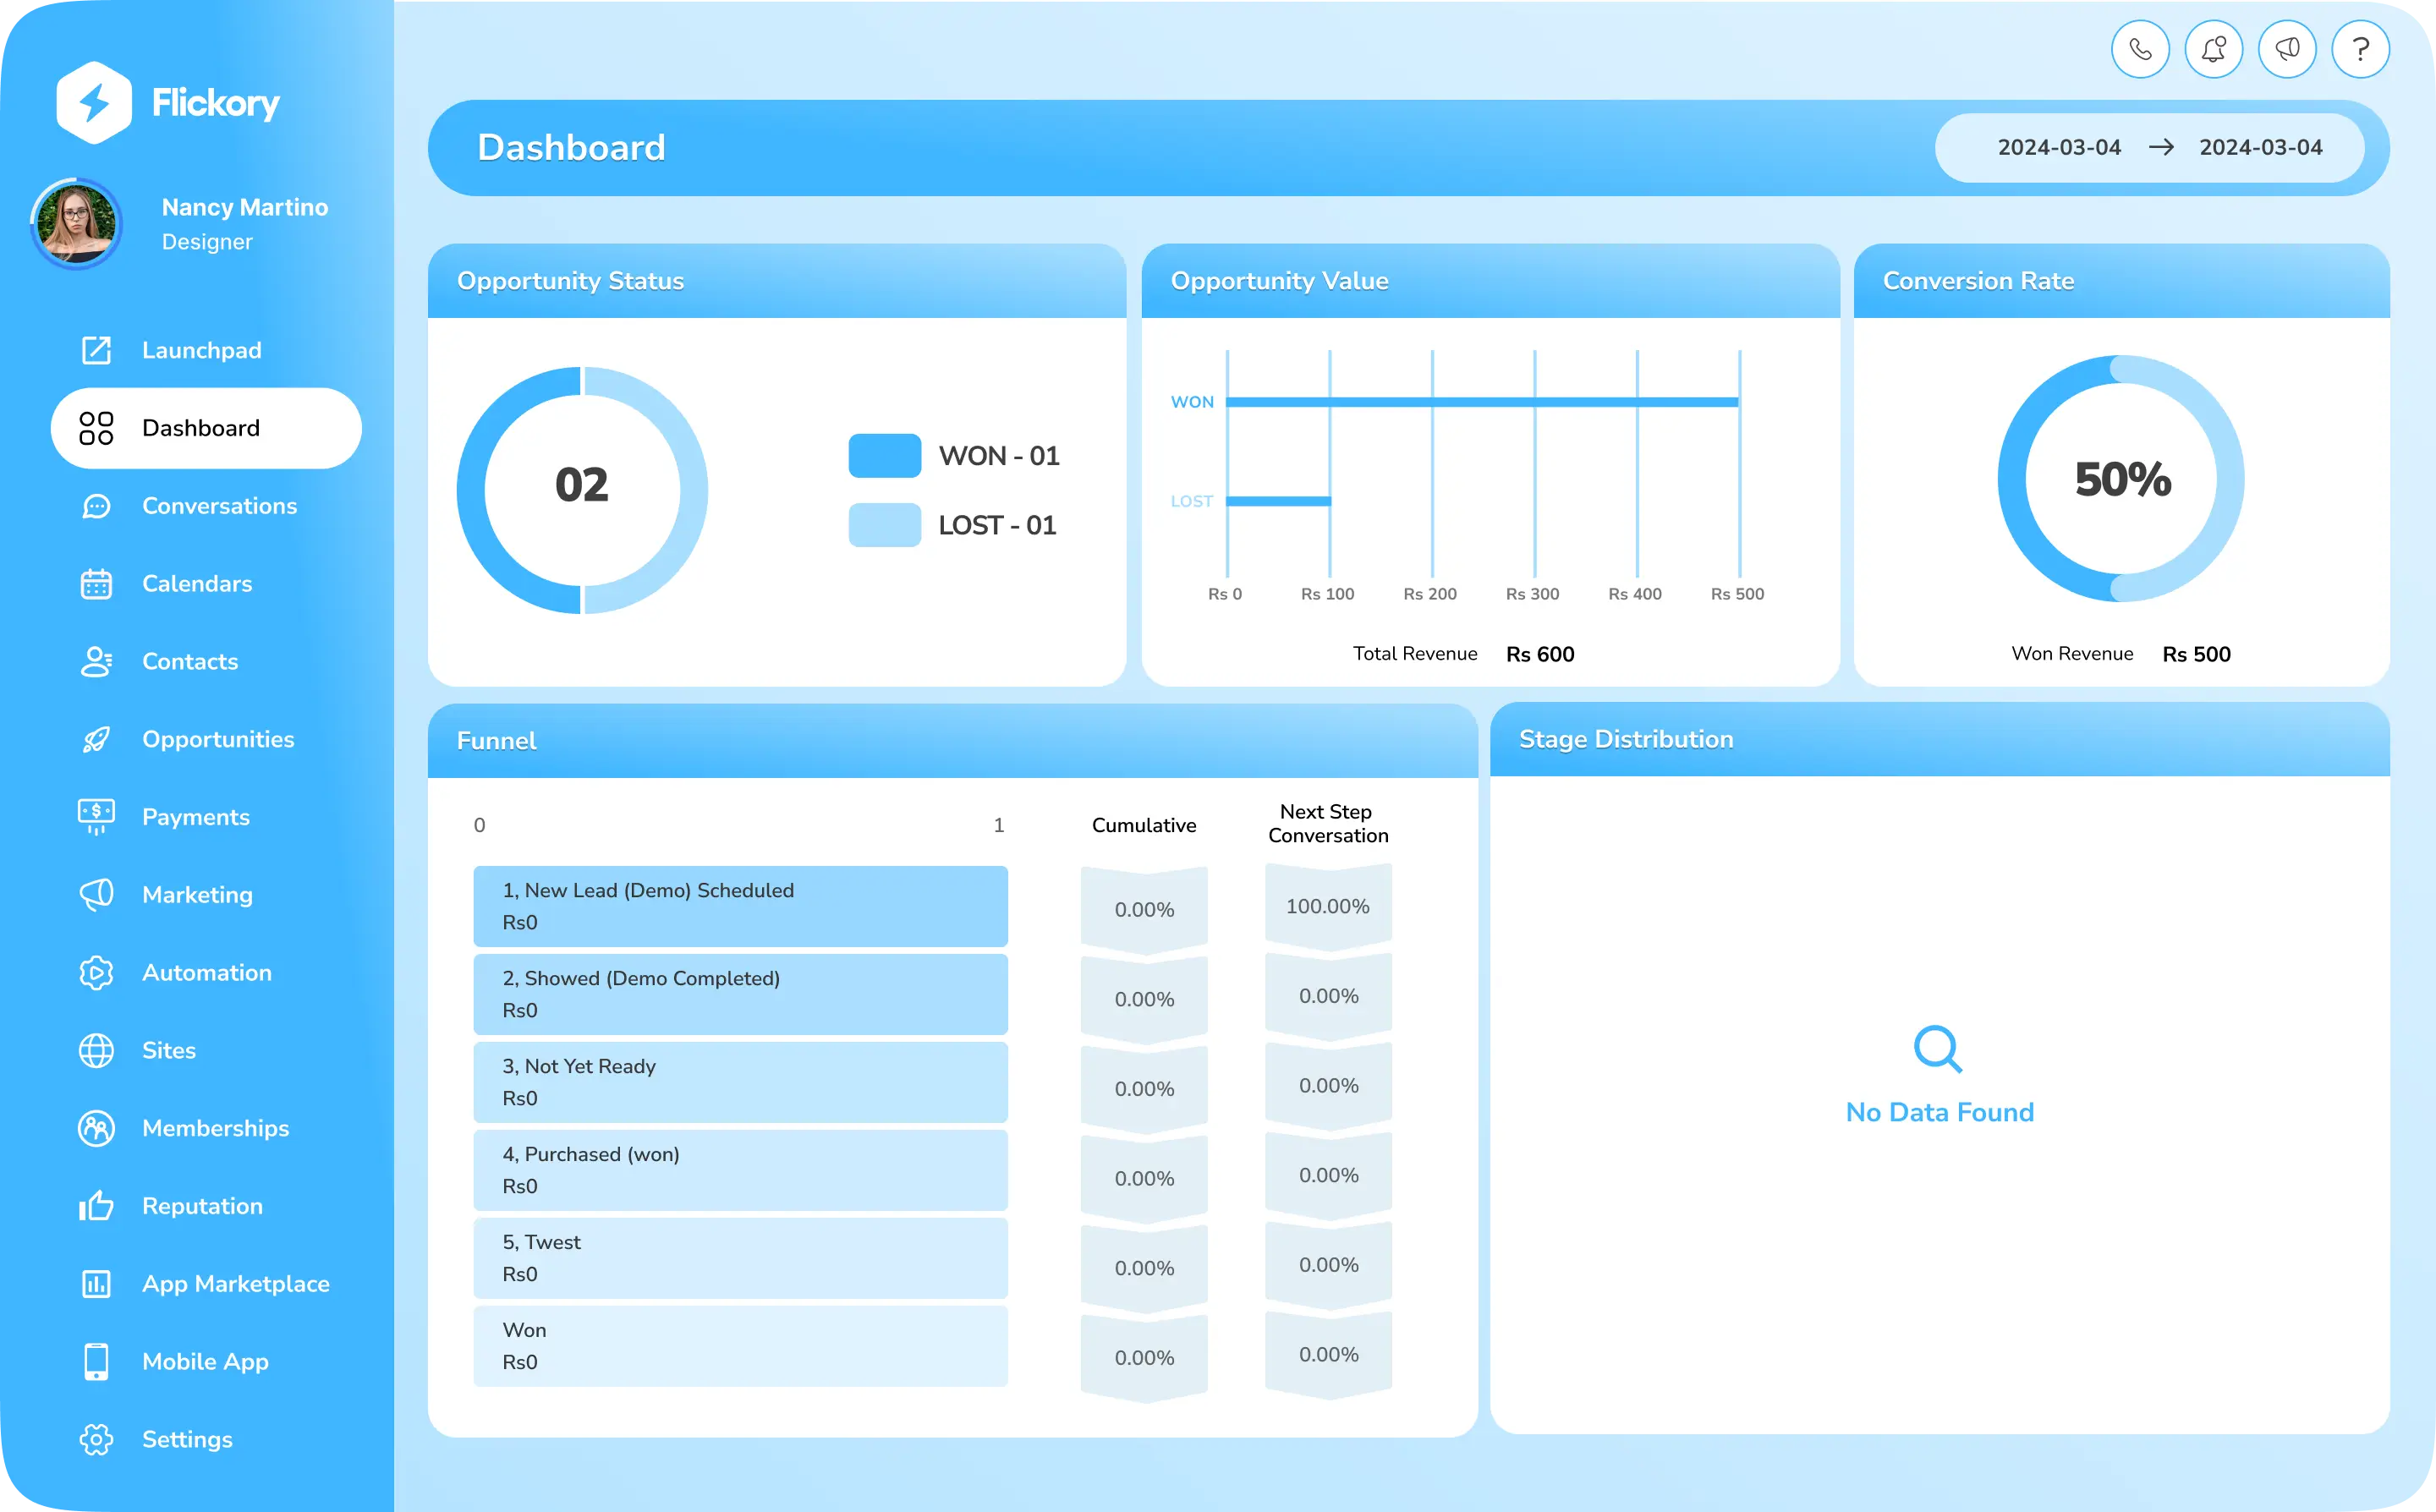Open the Conversations menu item
This screenshot has width=2436, height=1512.
tap(219, 506)
